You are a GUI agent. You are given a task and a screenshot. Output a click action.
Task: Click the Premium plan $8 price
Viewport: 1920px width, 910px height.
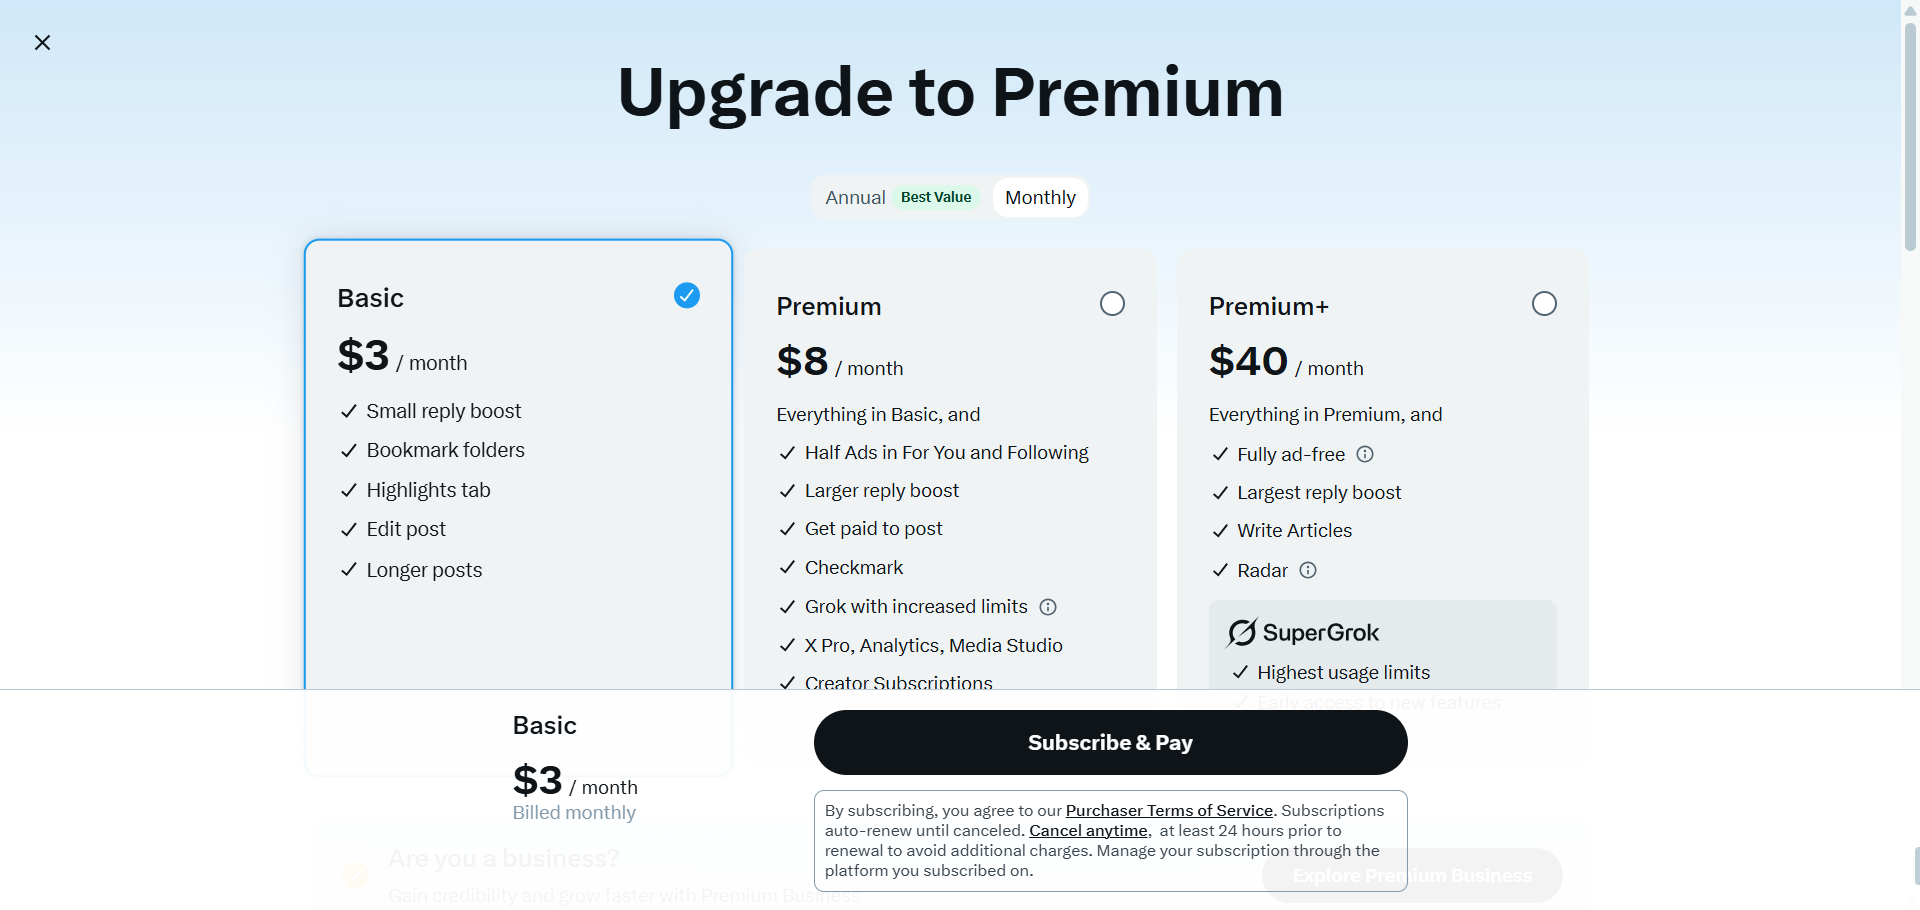803,362
